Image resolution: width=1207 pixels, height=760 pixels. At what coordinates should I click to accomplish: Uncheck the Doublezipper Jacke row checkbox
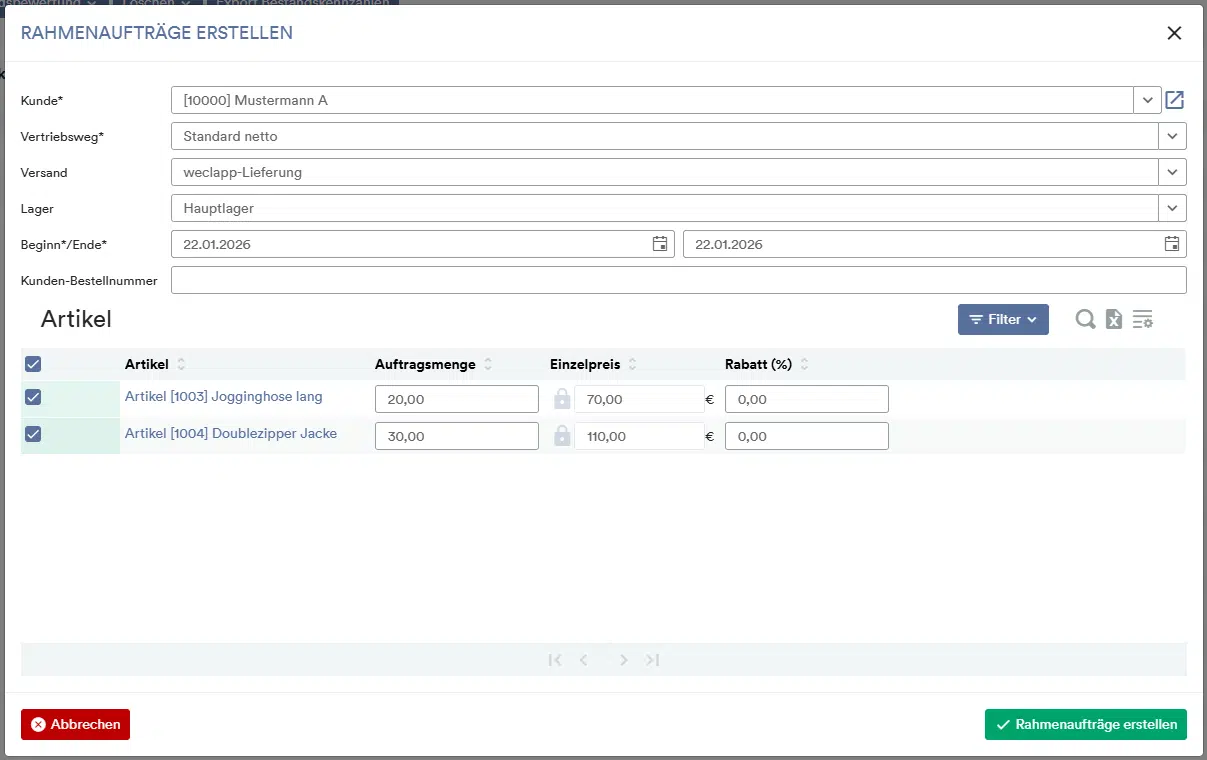coord(33,434)
